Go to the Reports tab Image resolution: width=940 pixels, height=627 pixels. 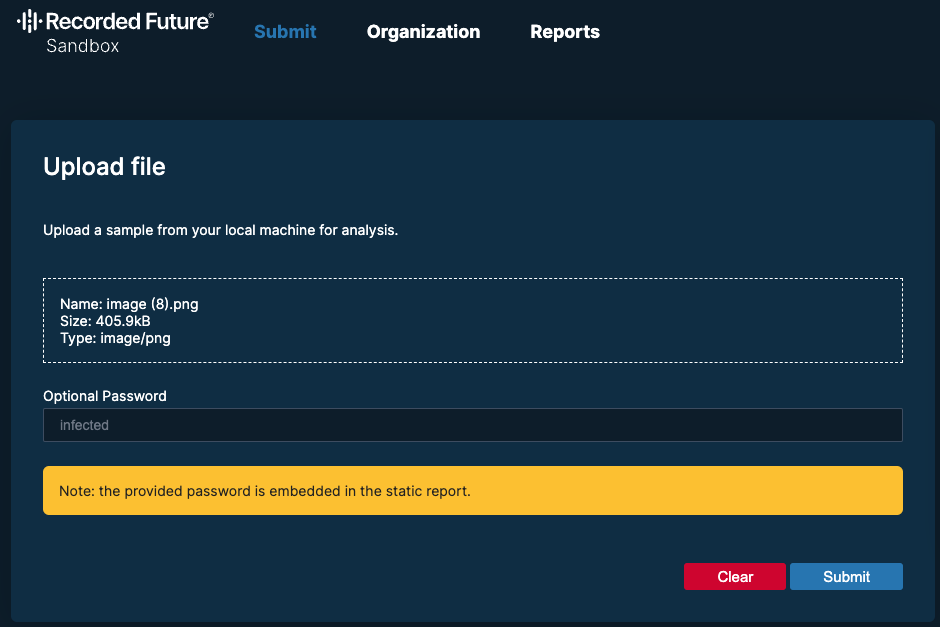(565, 32)
